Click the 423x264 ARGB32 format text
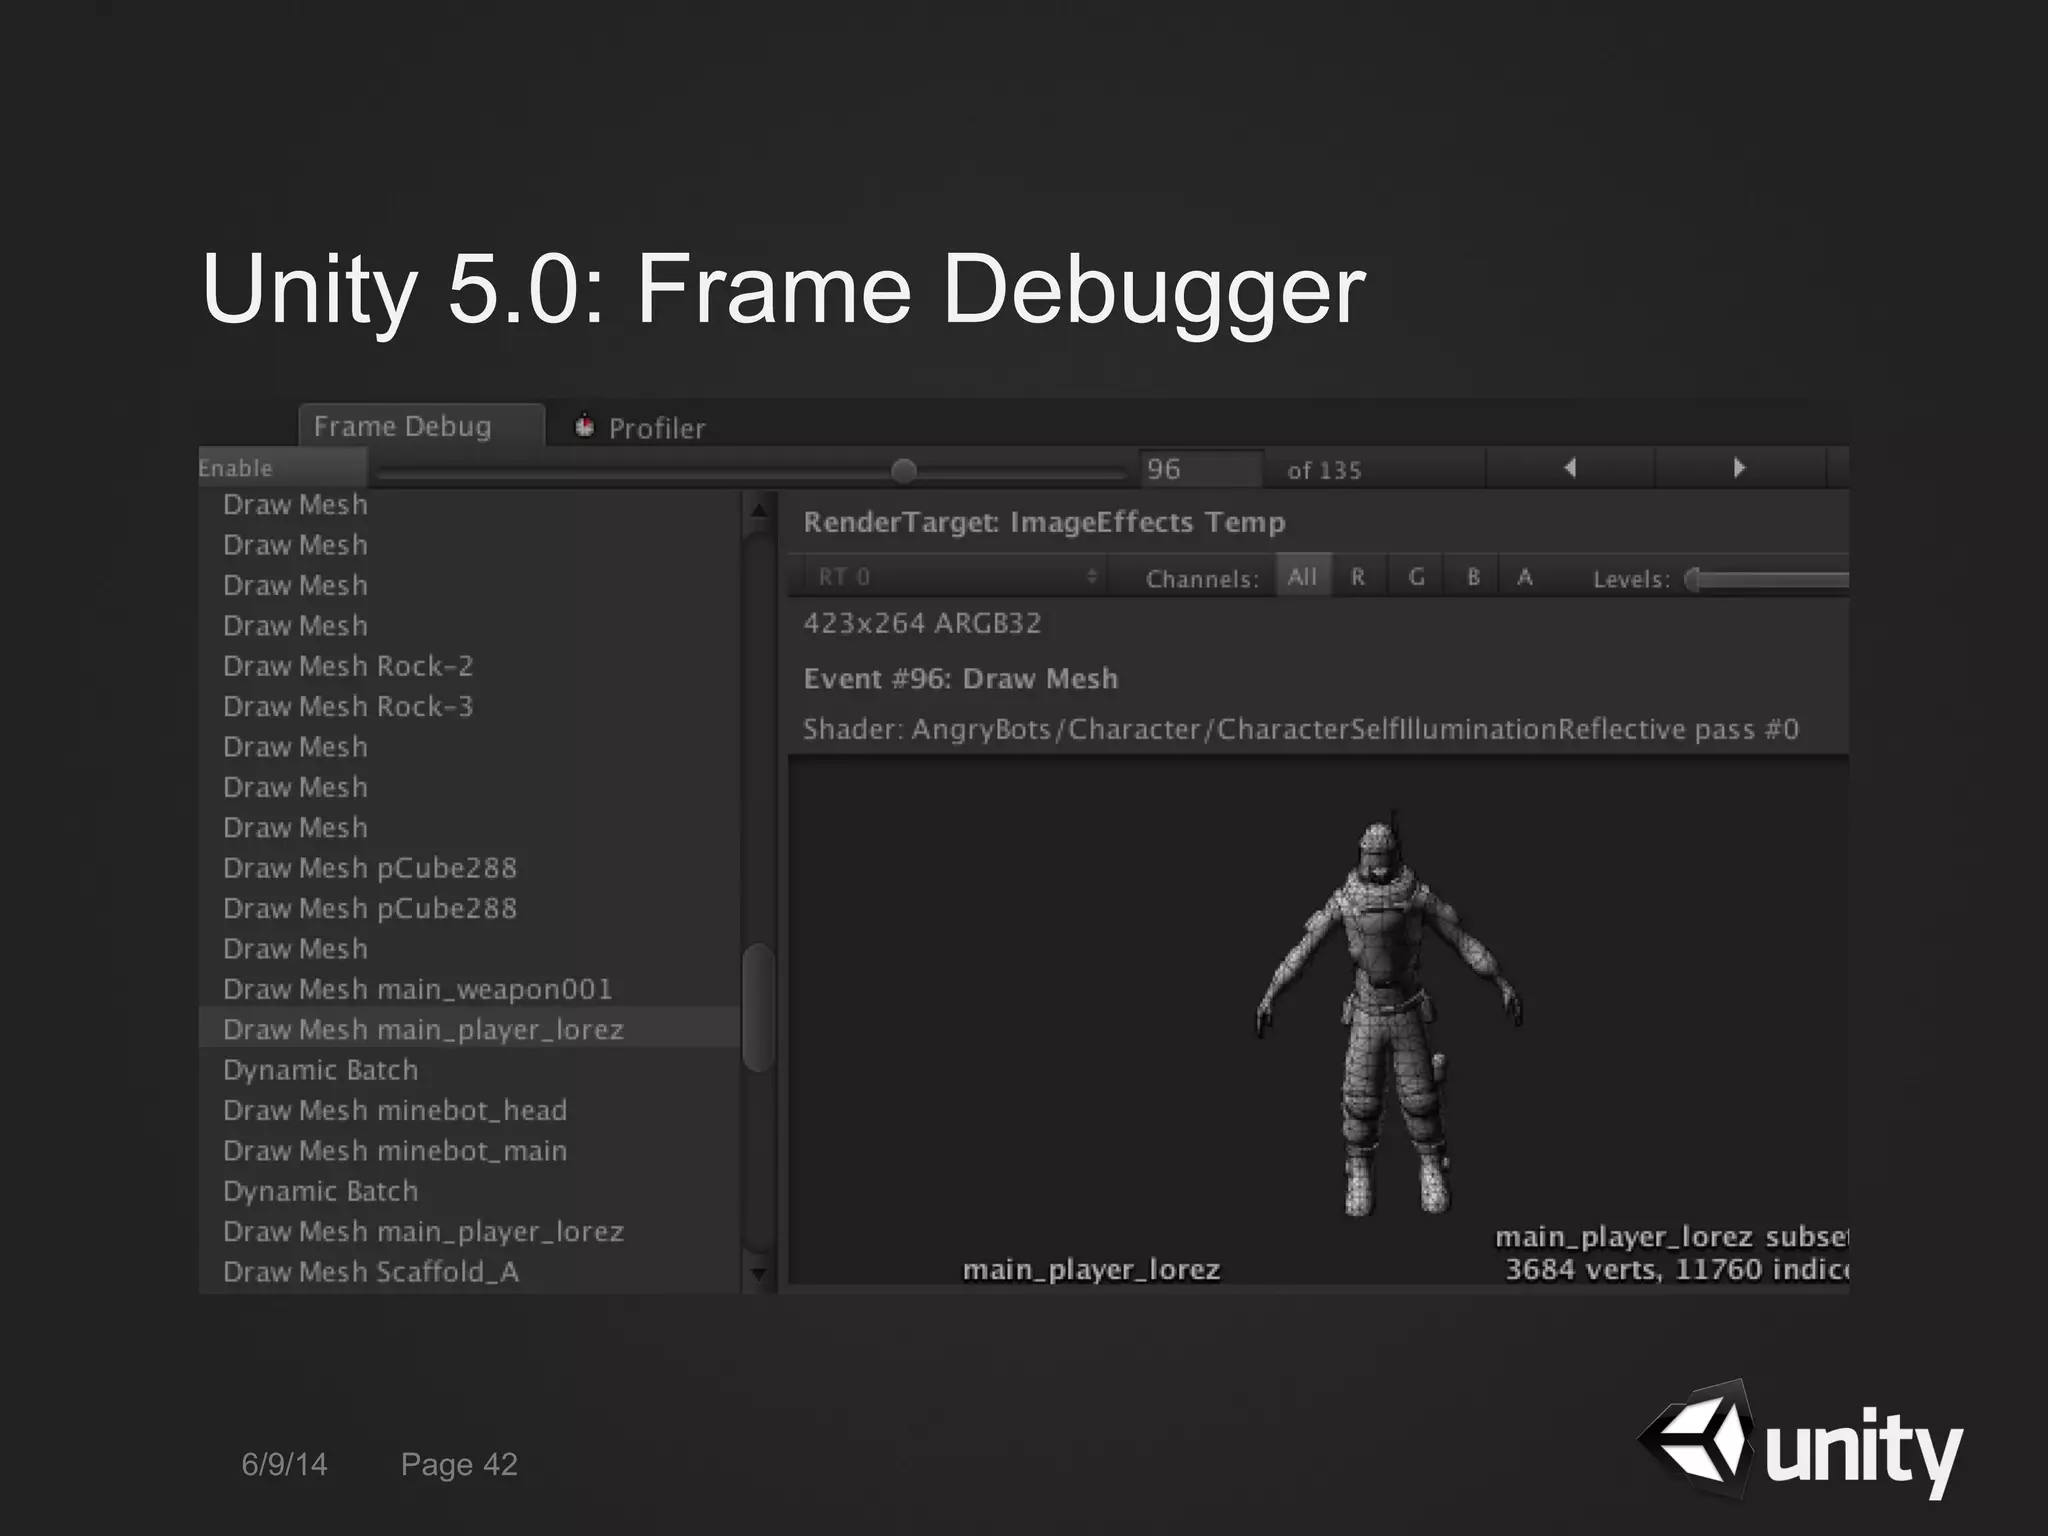 [x=922, y=623]
